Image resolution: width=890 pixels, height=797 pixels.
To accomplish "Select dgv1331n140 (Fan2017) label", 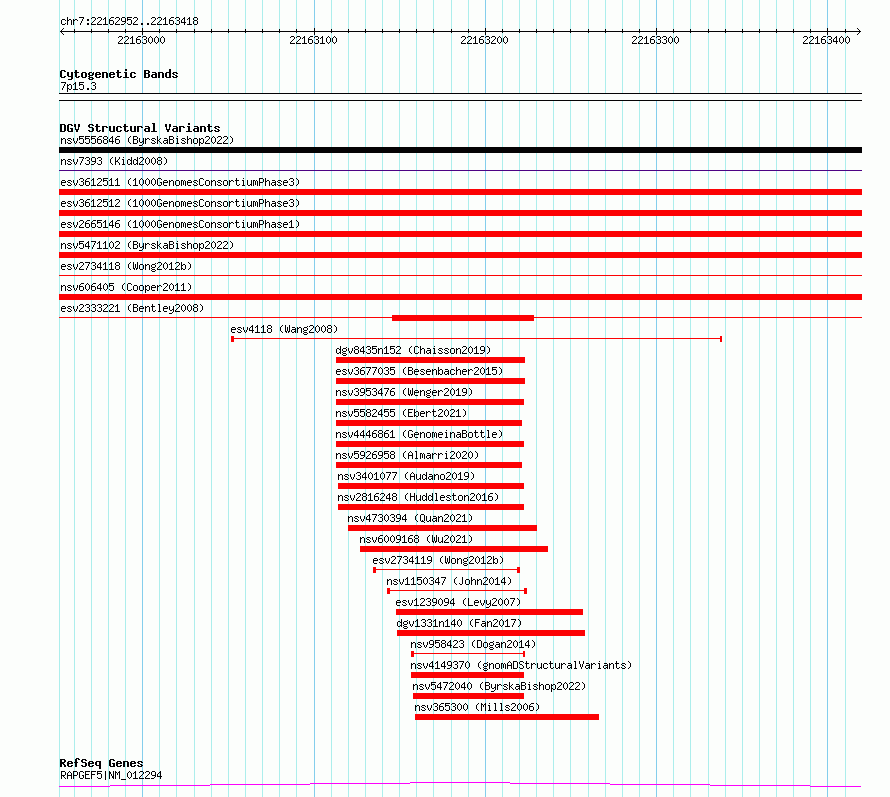I will click(x=459, y=623).
